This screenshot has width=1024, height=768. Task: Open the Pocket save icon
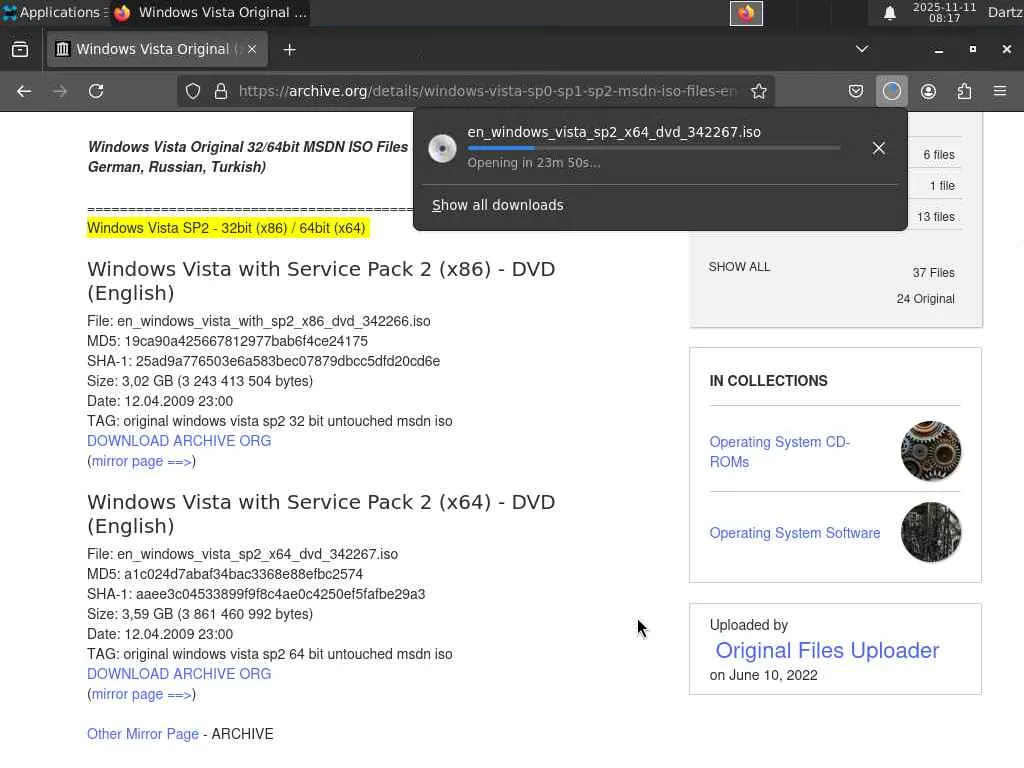(x=856, y=91)
